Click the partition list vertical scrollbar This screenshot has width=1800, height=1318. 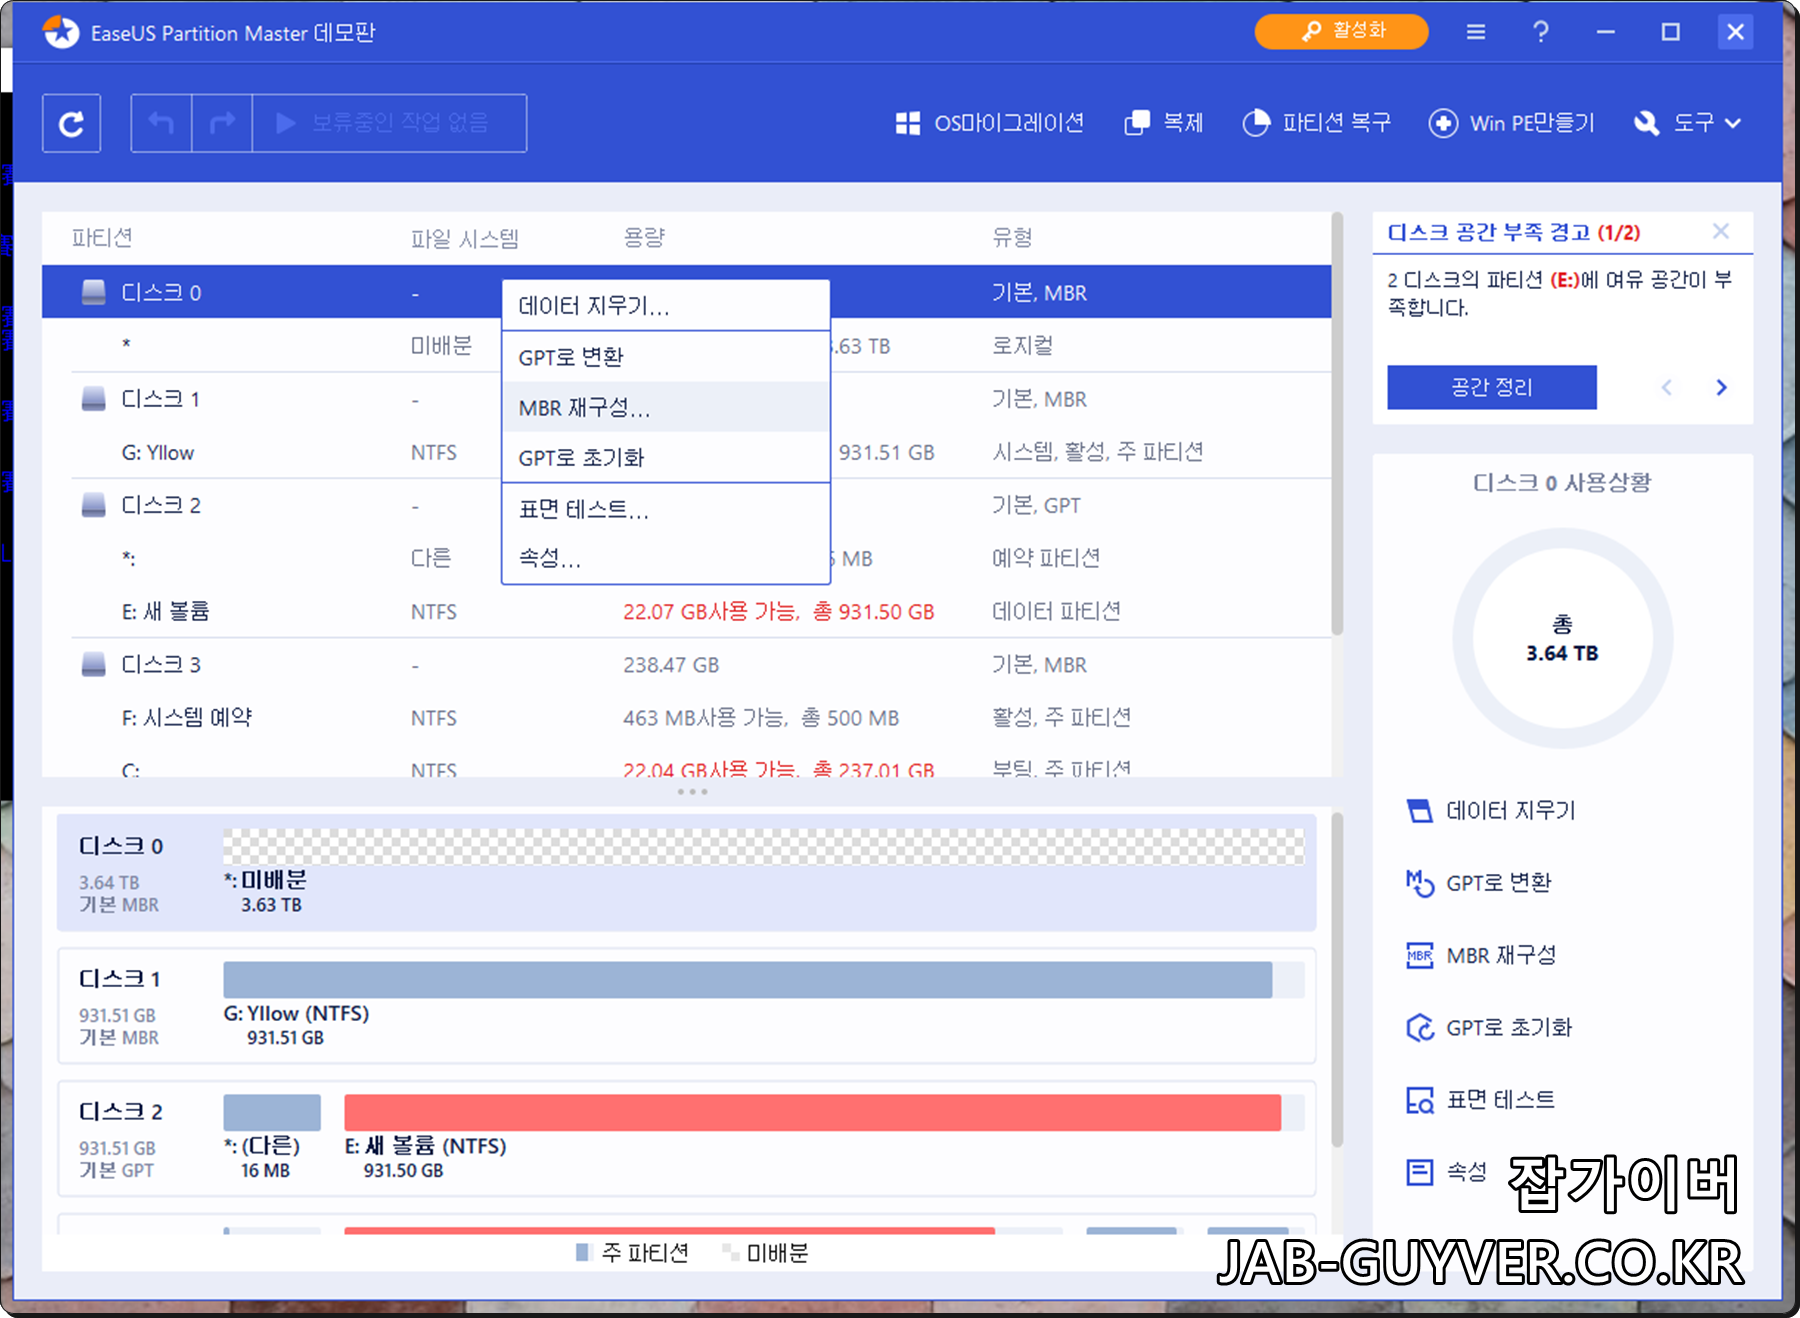click(1337, 424)
